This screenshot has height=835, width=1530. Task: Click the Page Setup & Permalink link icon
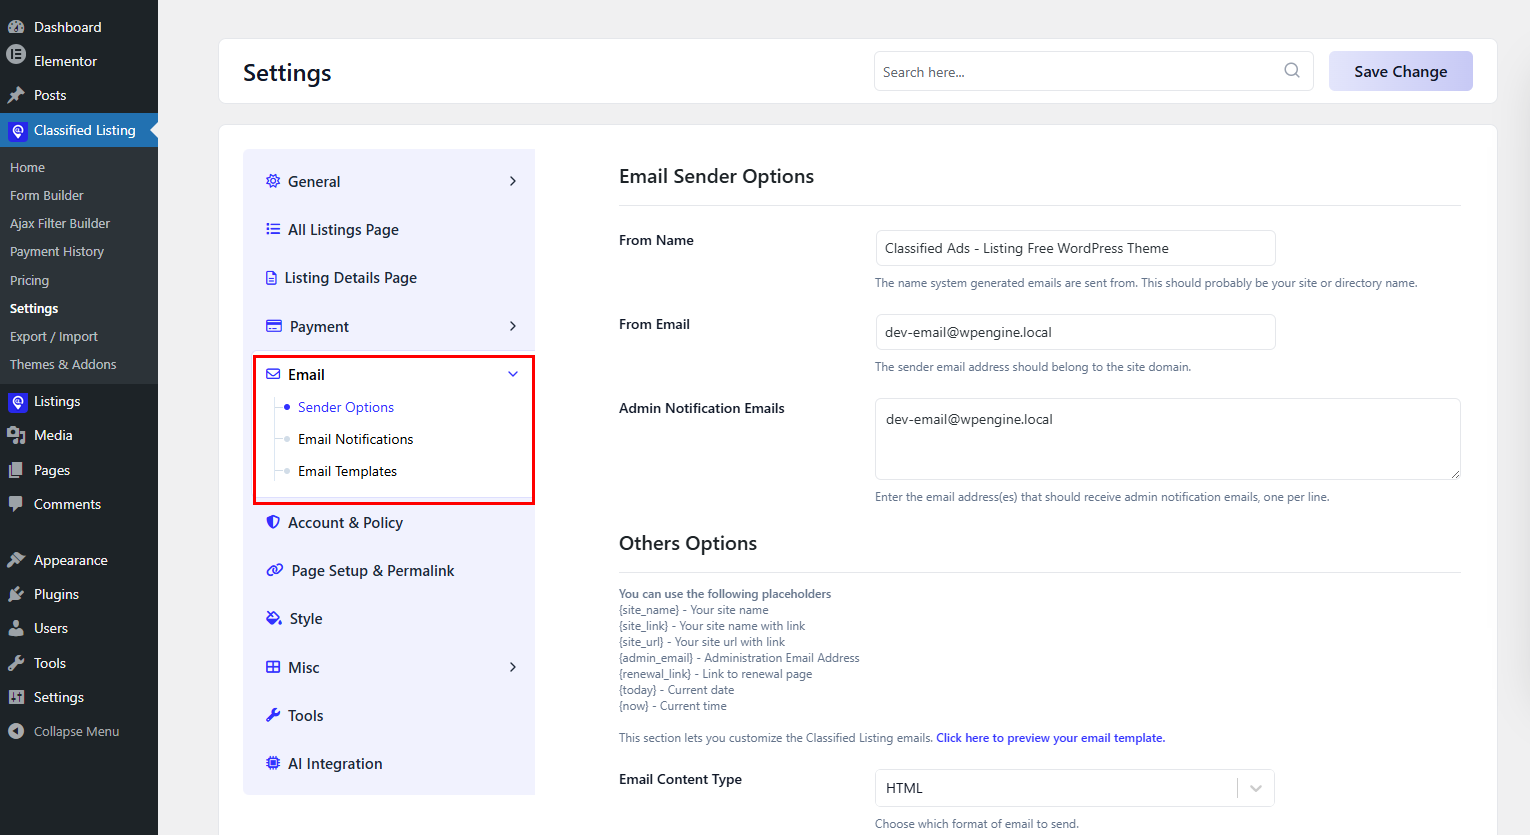point(274,570)
